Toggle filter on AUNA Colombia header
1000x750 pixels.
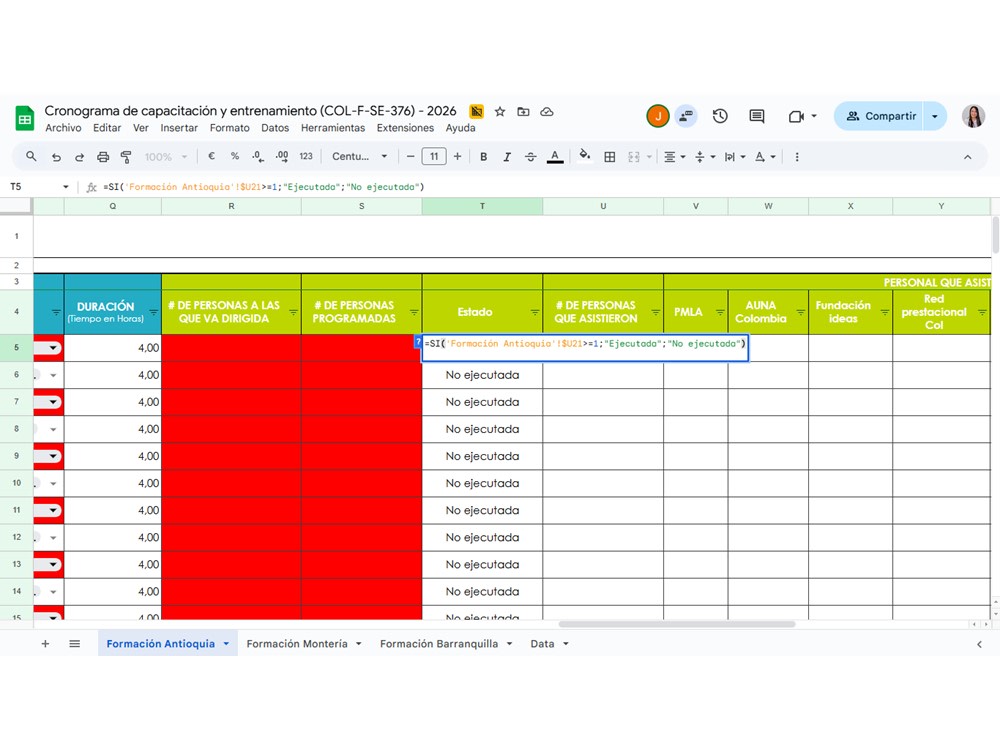800,312
